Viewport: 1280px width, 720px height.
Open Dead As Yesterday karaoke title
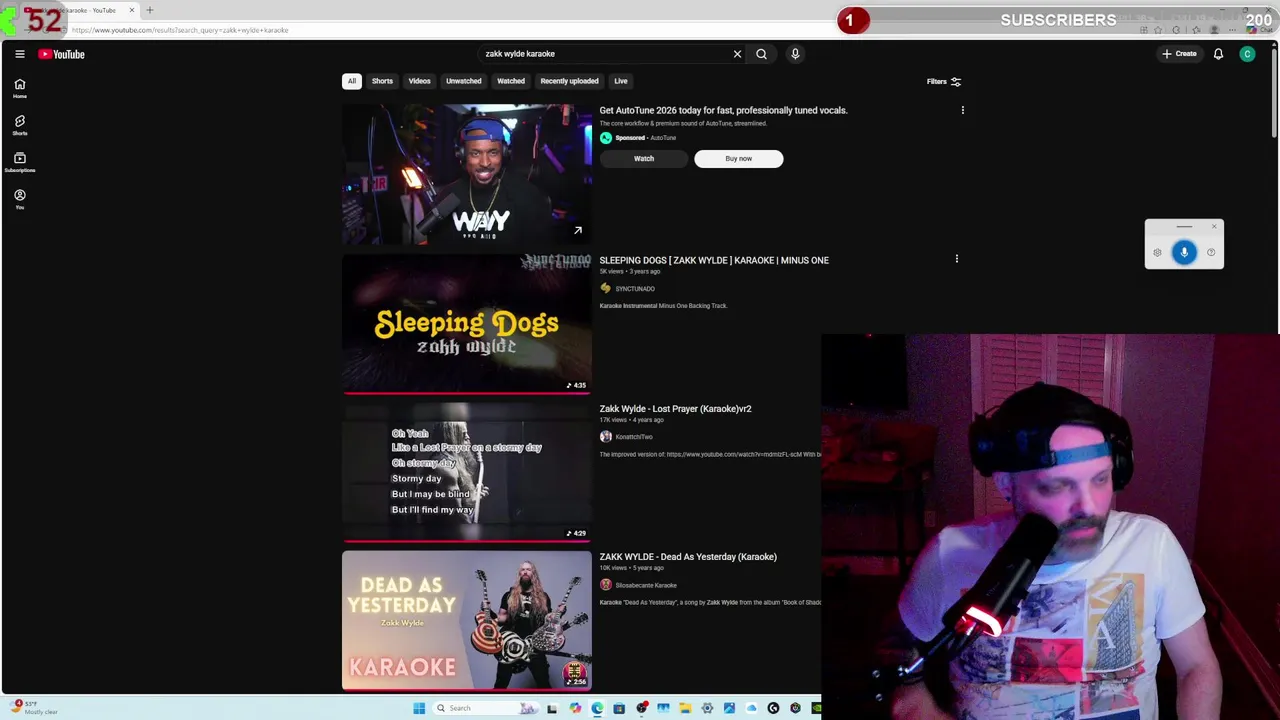[688, 556]
